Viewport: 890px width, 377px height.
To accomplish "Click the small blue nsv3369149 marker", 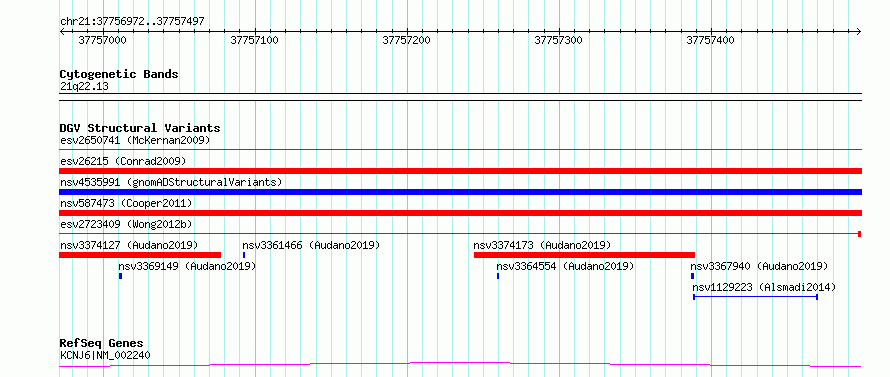I will [120, 276].
